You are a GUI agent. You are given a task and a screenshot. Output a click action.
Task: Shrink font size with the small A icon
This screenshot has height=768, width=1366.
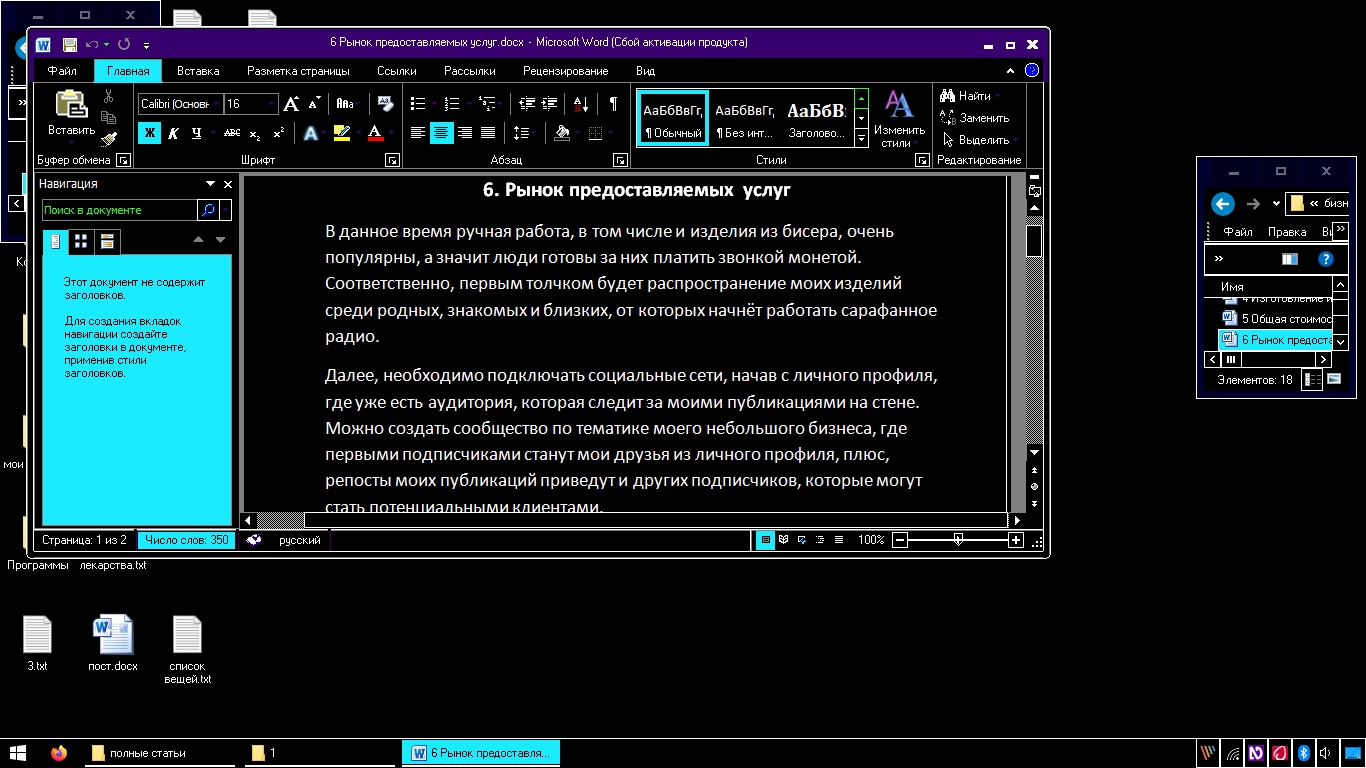point(314,104)
